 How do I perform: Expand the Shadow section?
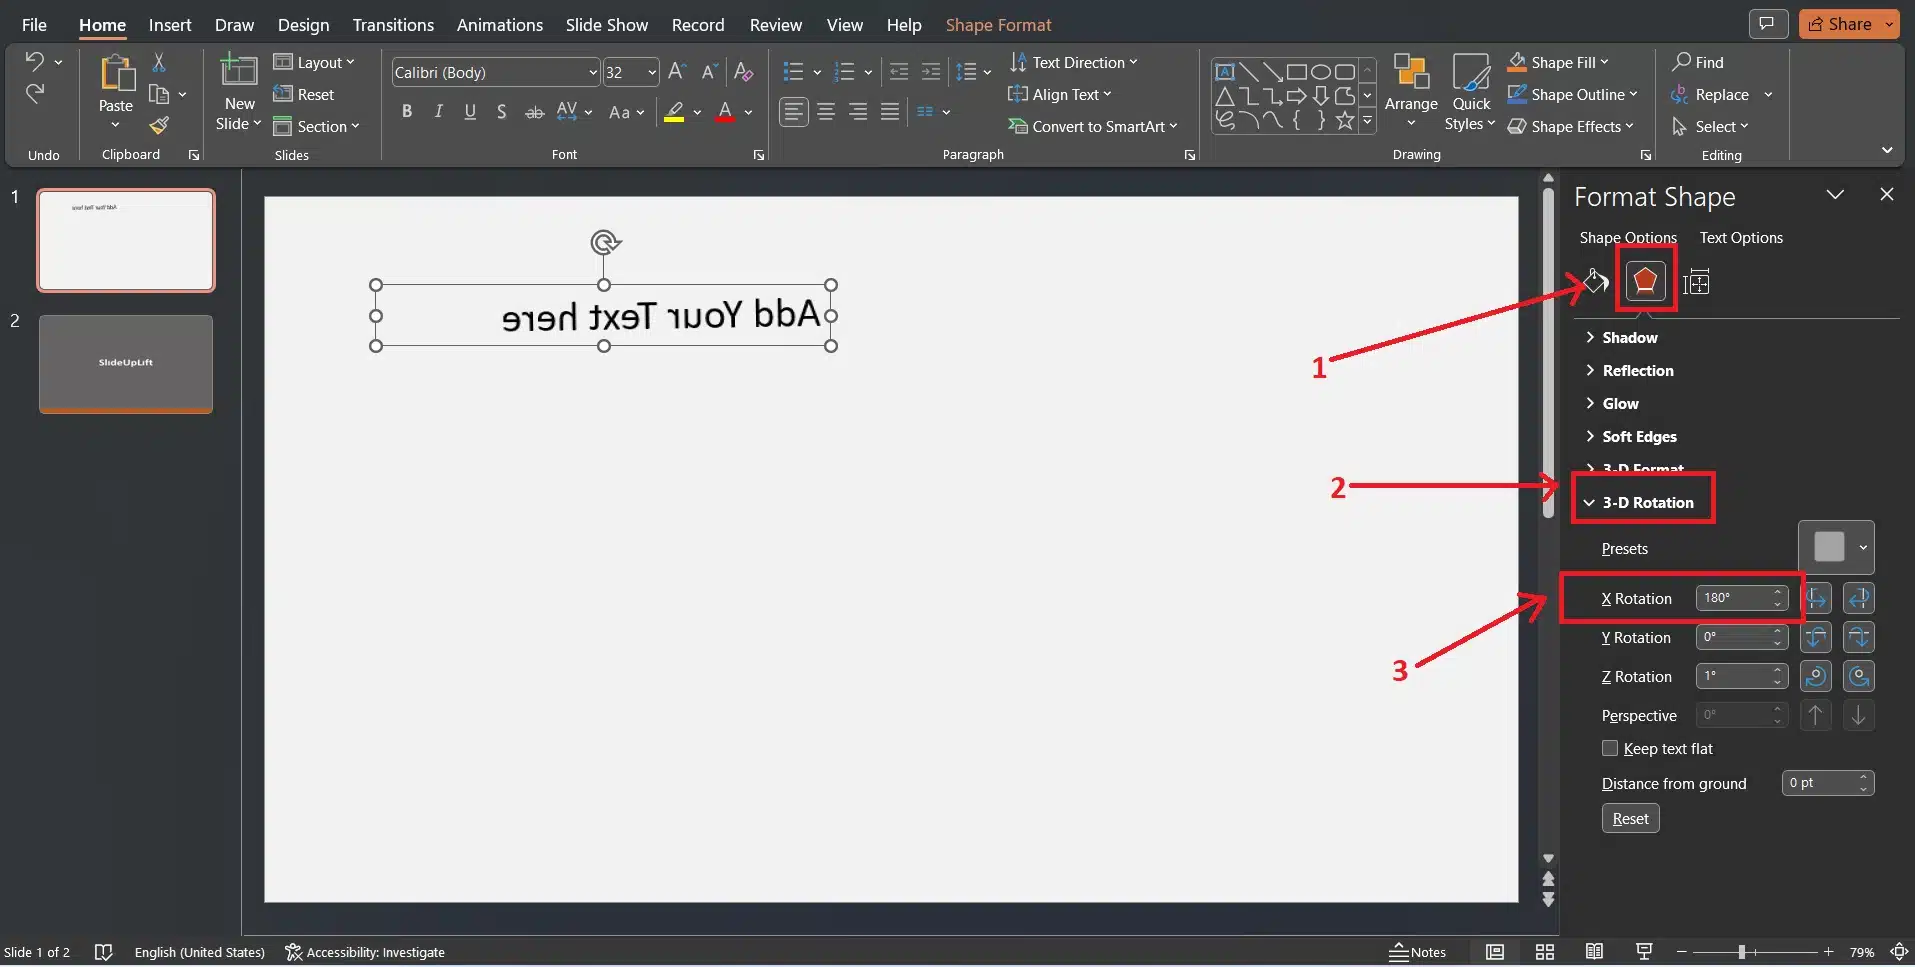coord(1629,338)
